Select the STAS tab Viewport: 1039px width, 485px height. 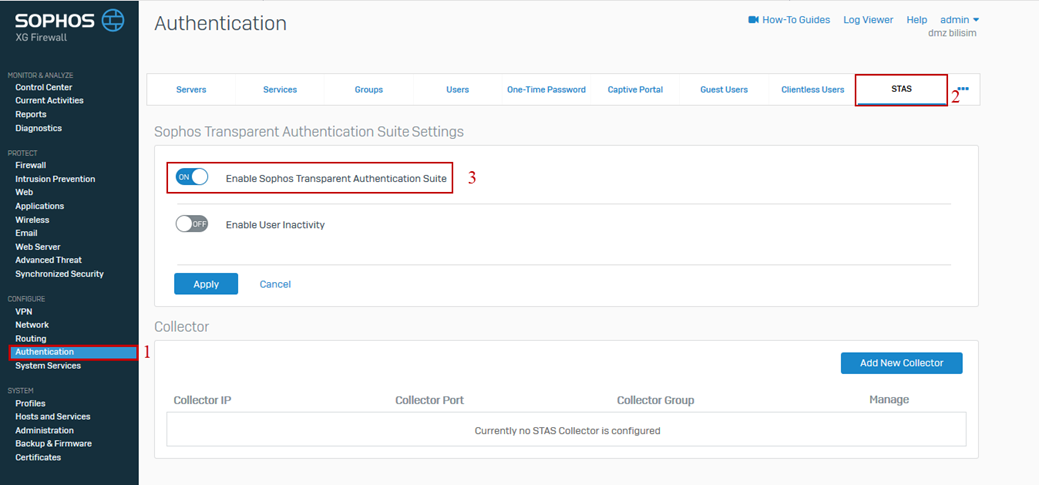tap(901, 89)
